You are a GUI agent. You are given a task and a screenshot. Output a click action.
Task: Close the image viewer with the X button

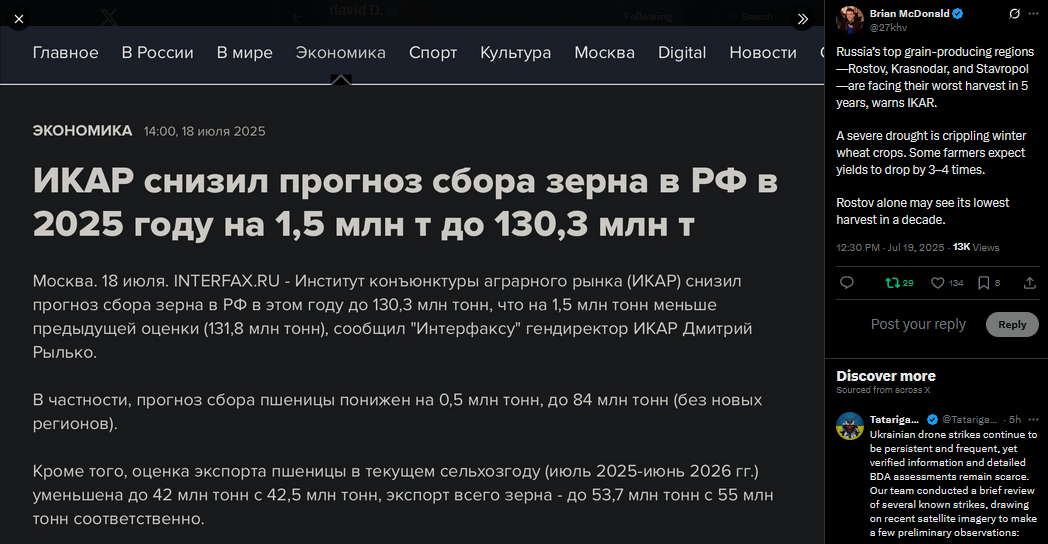[x=19, y=19]
